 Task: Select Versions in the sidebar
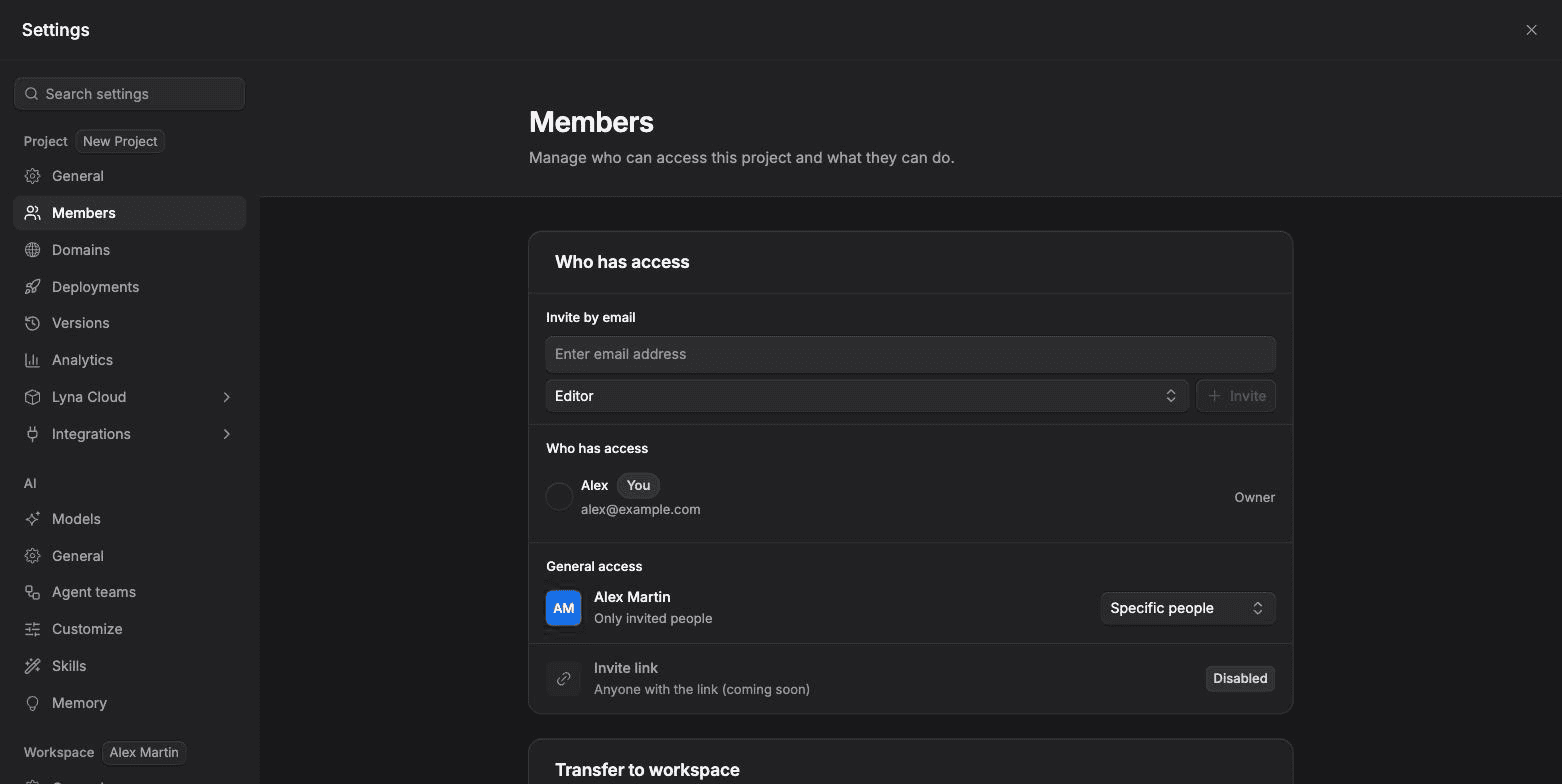click(129, 323)
